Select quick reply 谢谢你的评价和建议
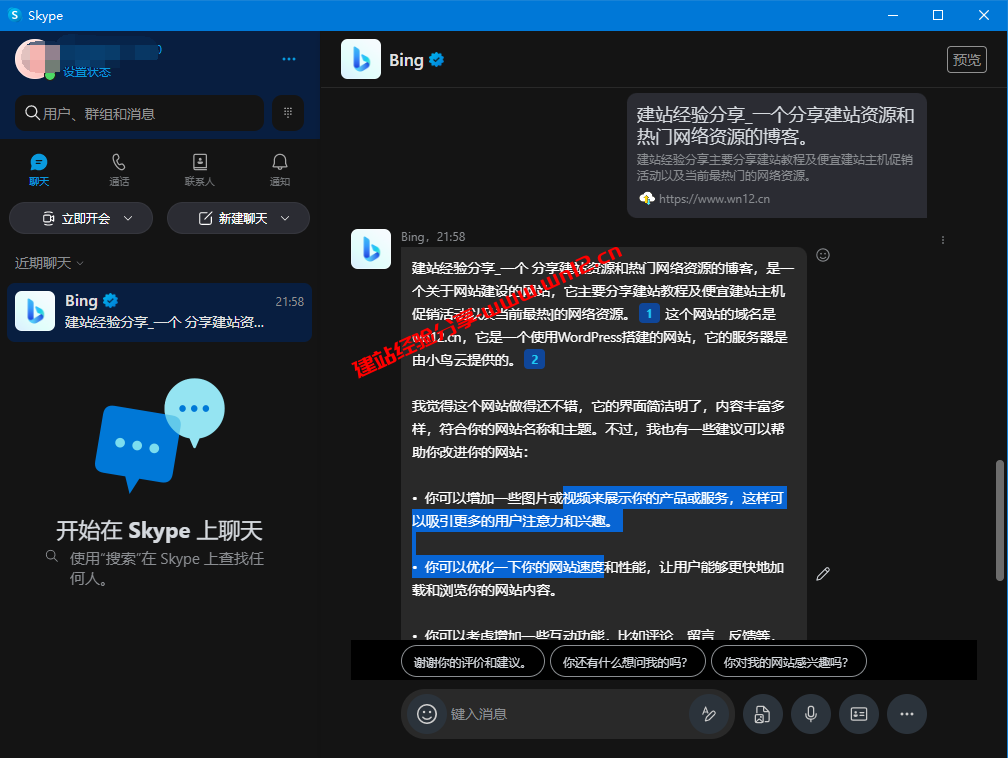 pyautogui.click(x=470, y=661)
